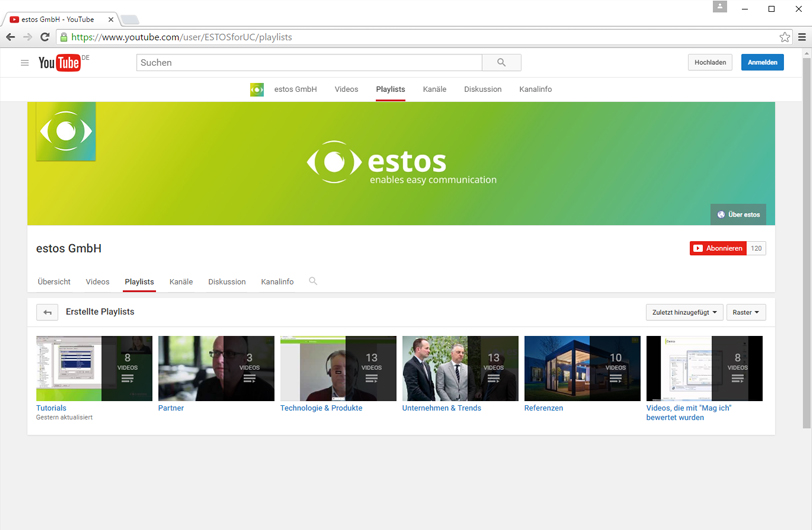Switch to the lower Diskussion tab
This screenshot has height=530, width=812.
(227, 282)
